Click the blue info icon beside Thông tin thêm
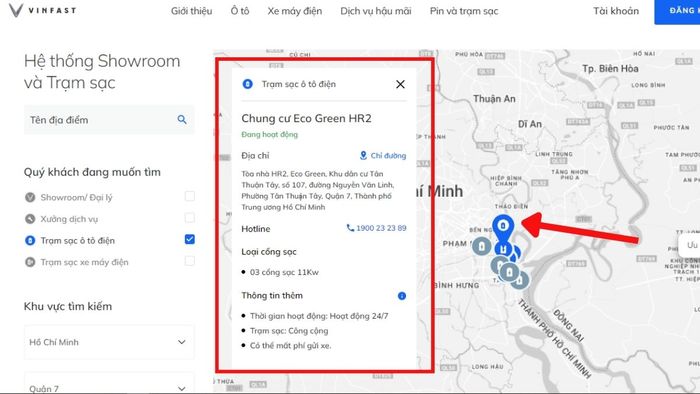Viewport: 700px width, 394px height. pyautogui.click(x=402, y=296)
